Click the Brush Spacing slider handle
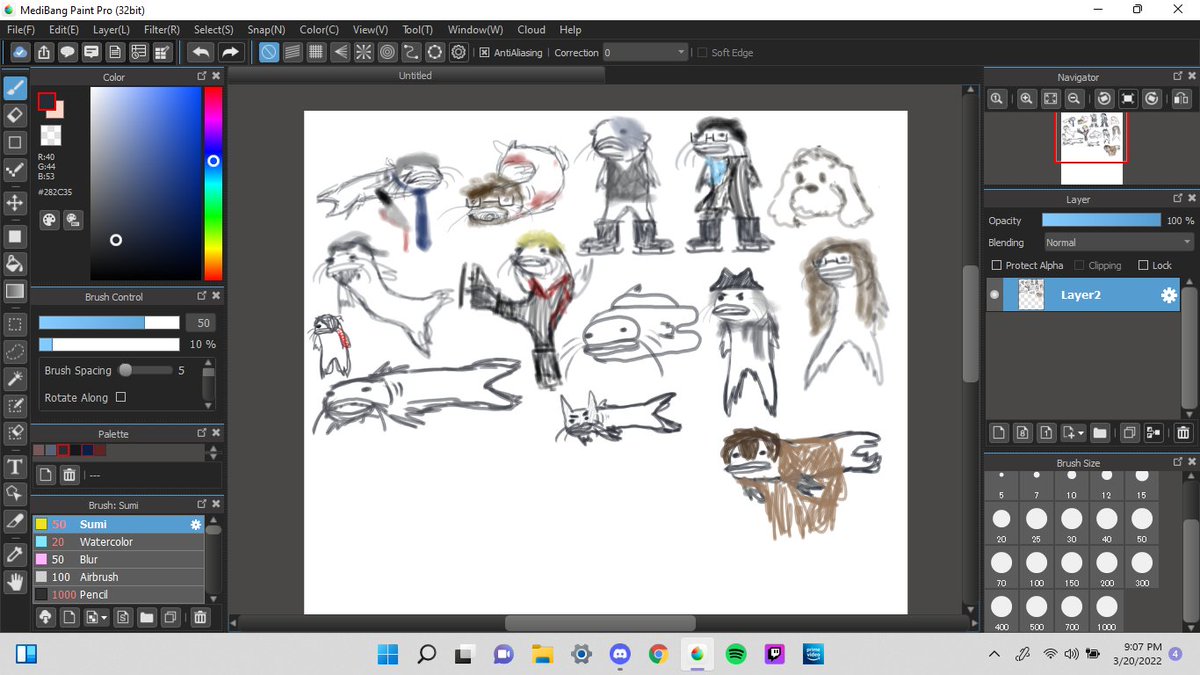Viewport: 1200px width, 675px height. (x=125, y=370)
